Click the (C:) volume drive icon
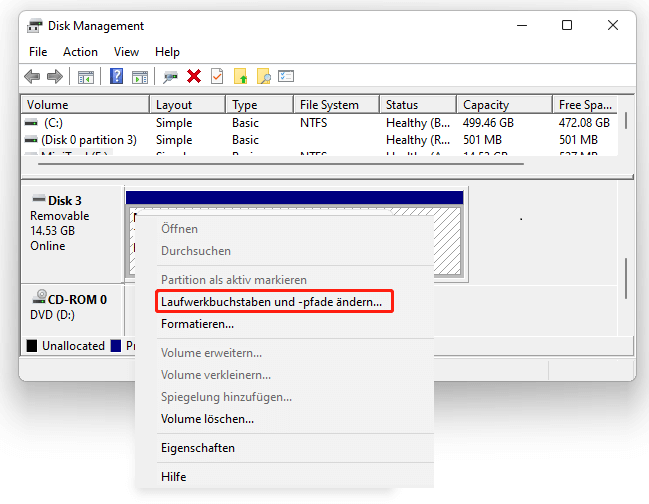 pyautogui.click(x=31, y=123)
